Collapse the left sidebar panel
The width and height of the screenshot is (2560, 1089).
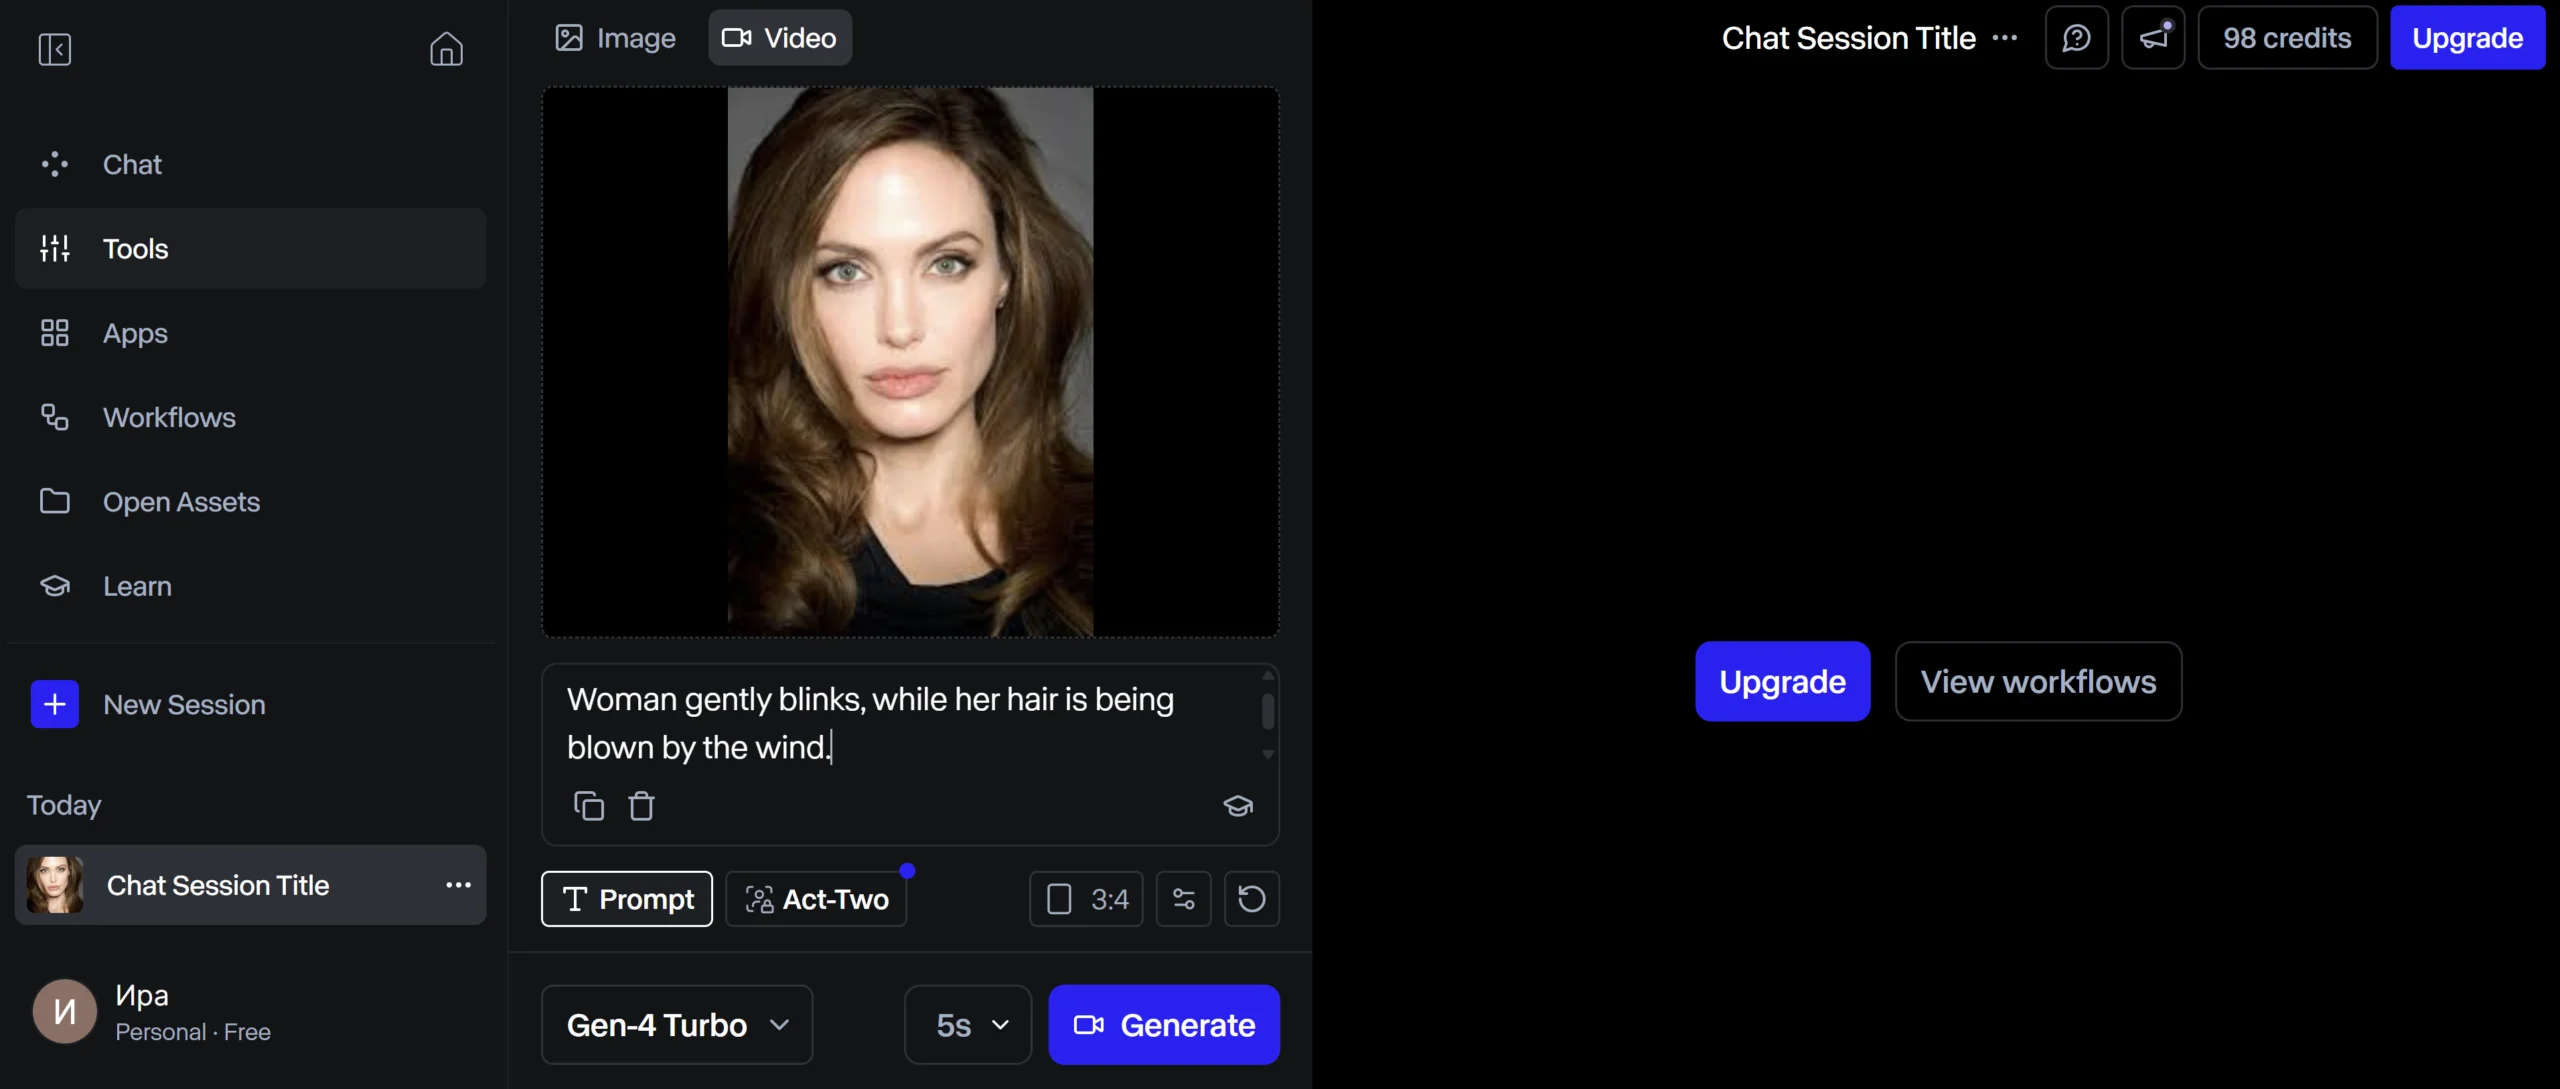click(x=54, y=49)
